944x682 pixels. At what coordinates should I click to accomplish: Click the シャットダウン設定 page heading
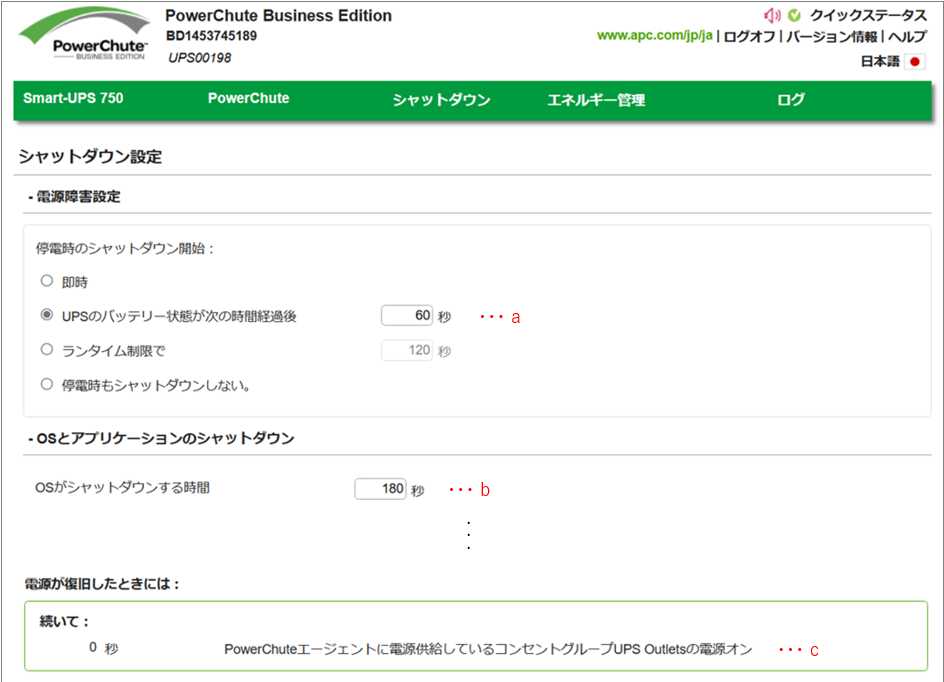pos(90,157)
